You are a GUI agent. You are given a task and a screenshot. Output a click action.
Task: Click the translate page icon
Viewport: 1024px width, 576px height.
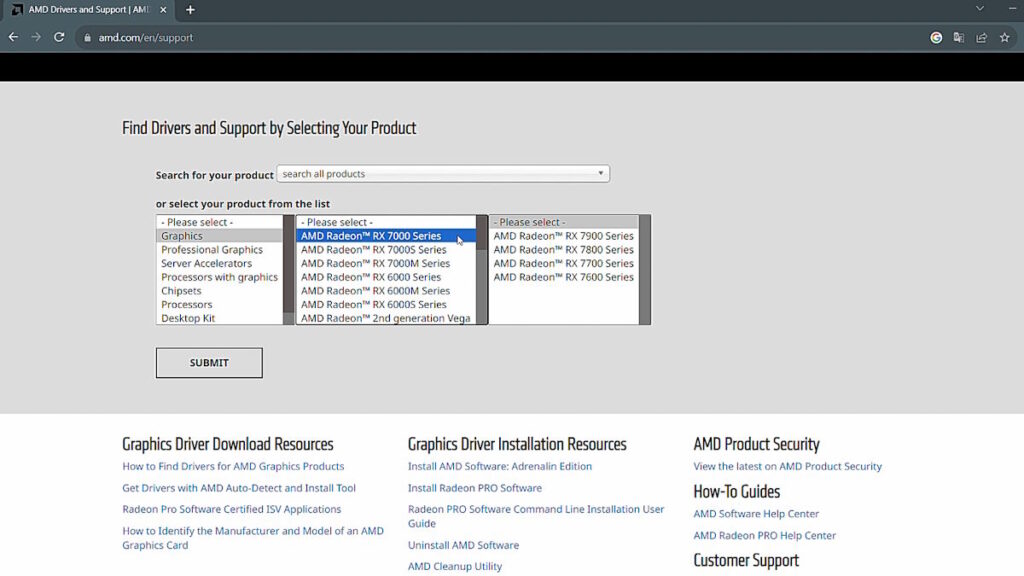959,37
